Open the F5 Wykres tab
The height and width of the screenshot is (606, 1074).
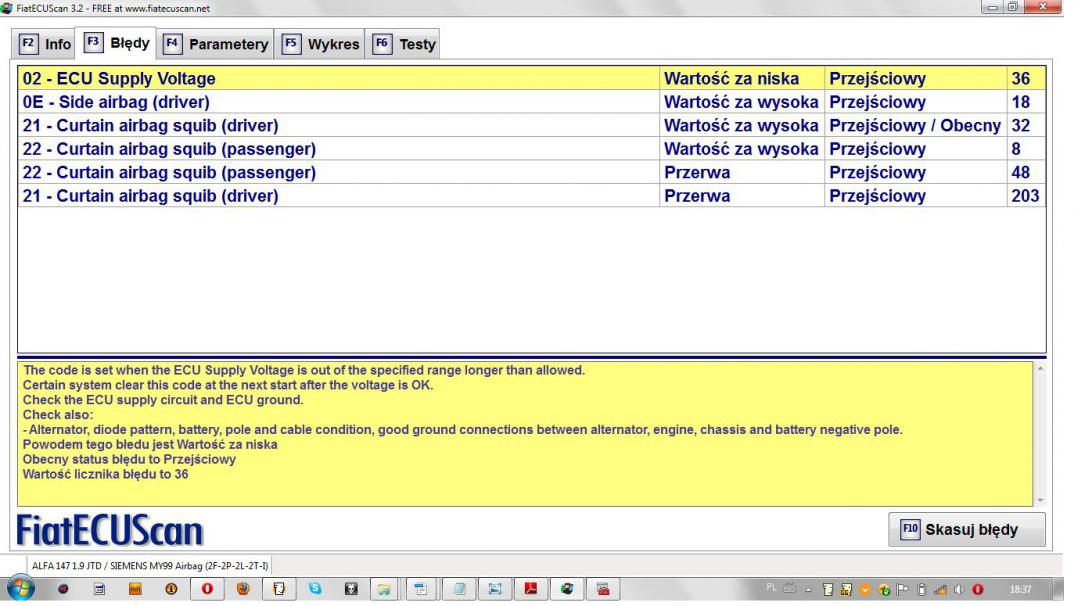tap(319, 44)
